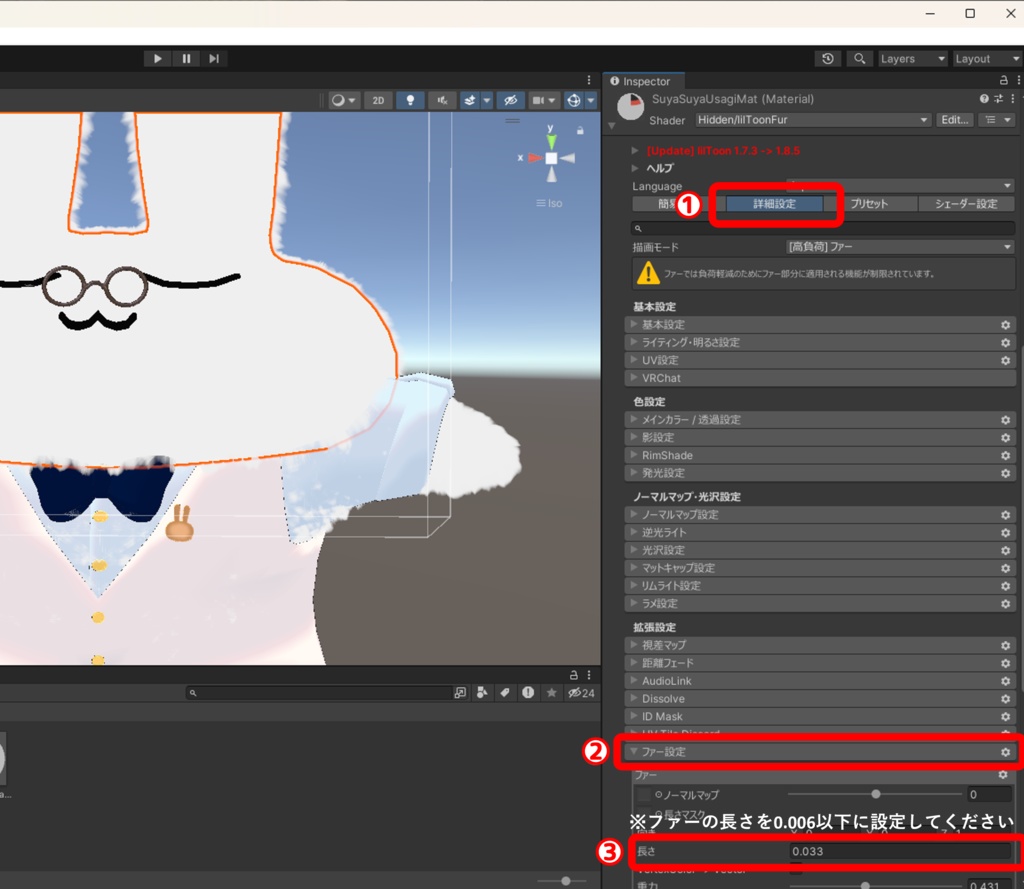This screenshot has width=1024, height=889.
Task: Click the Project search by type icon
Action: point(482,693)
